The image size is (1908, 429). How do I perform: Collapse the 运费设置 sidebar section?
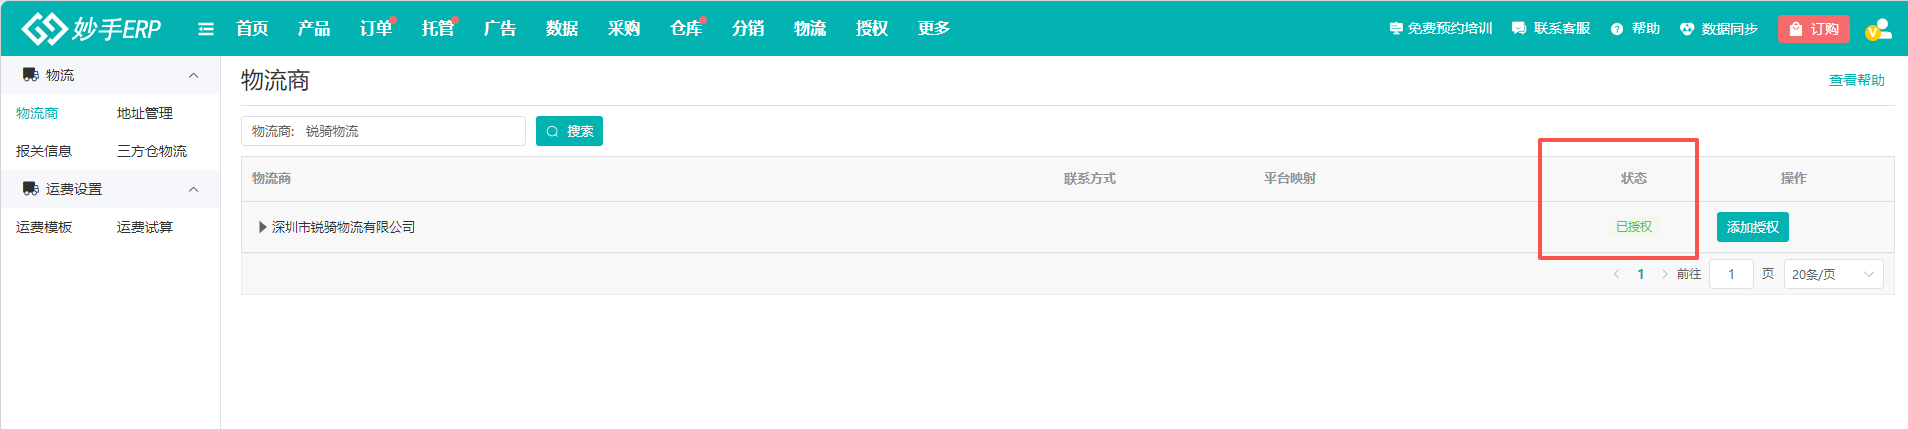(193, 189)
